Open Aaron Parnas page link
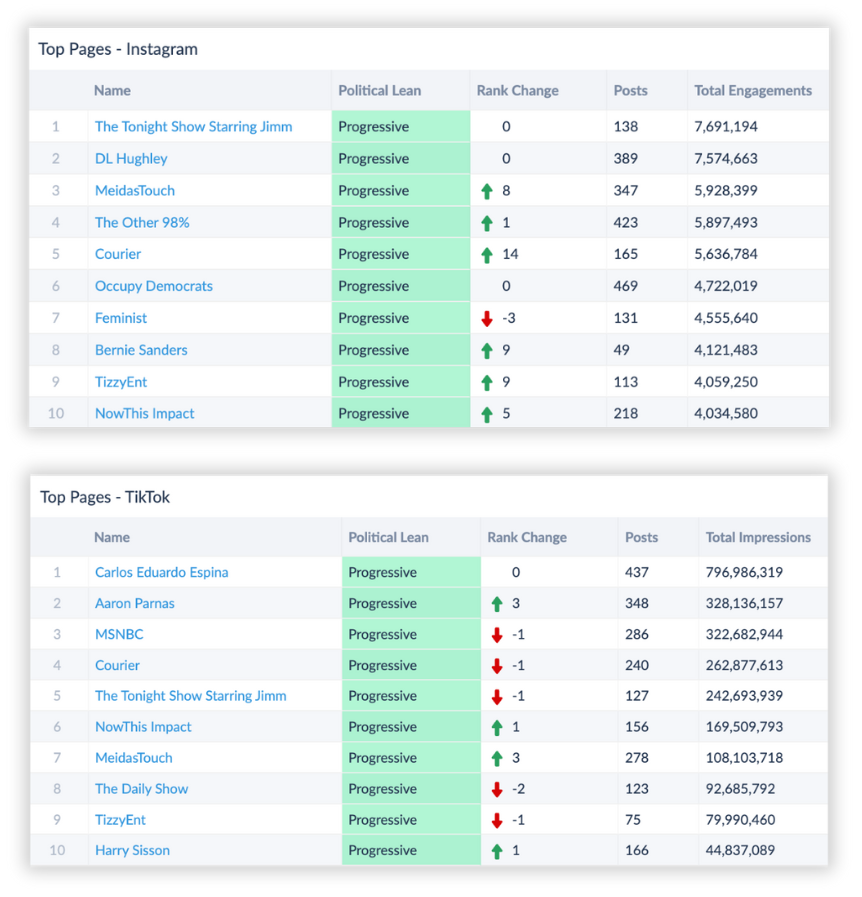Image resolution: width=862 pixels, height=897 pixels. coord(134,603)
